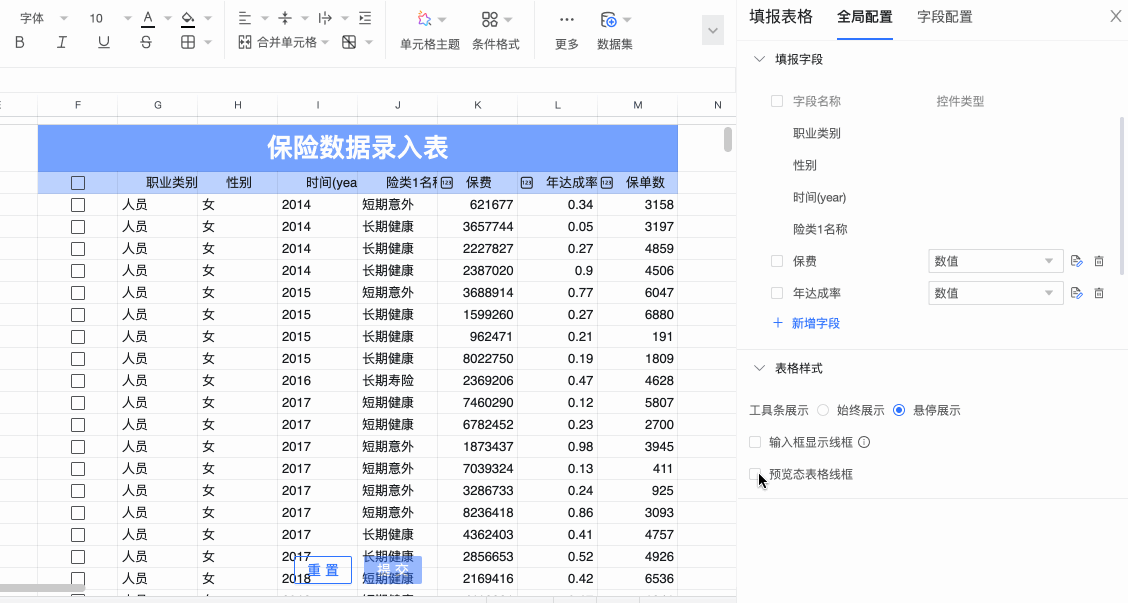This screenshot has height=603, width=1128.
Task: Check the 保费 field checkbox
Action: pyautogui.click(x=776, y=261)
